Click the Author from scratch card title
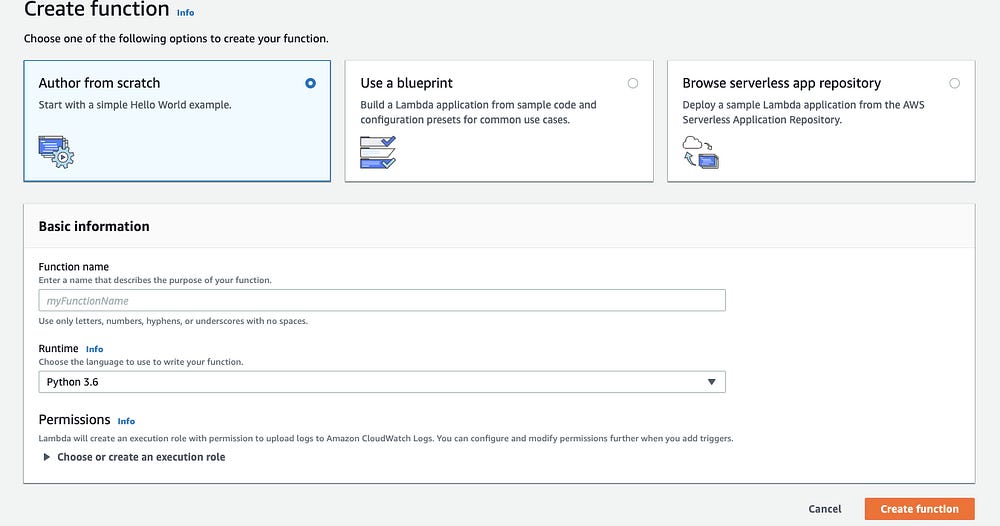The image size is (1000, 526). click(99, 83)
